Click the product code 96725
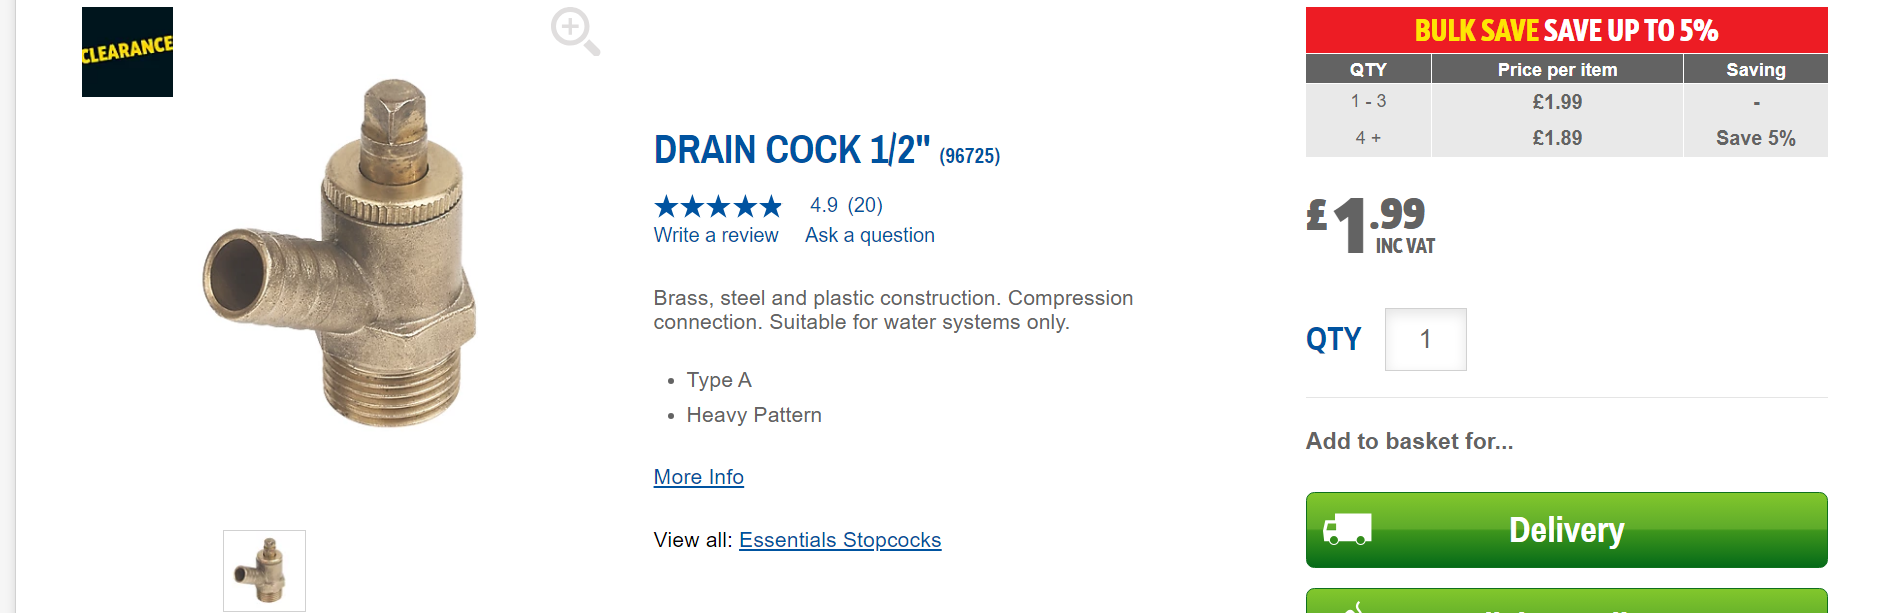 pos(969,156)
